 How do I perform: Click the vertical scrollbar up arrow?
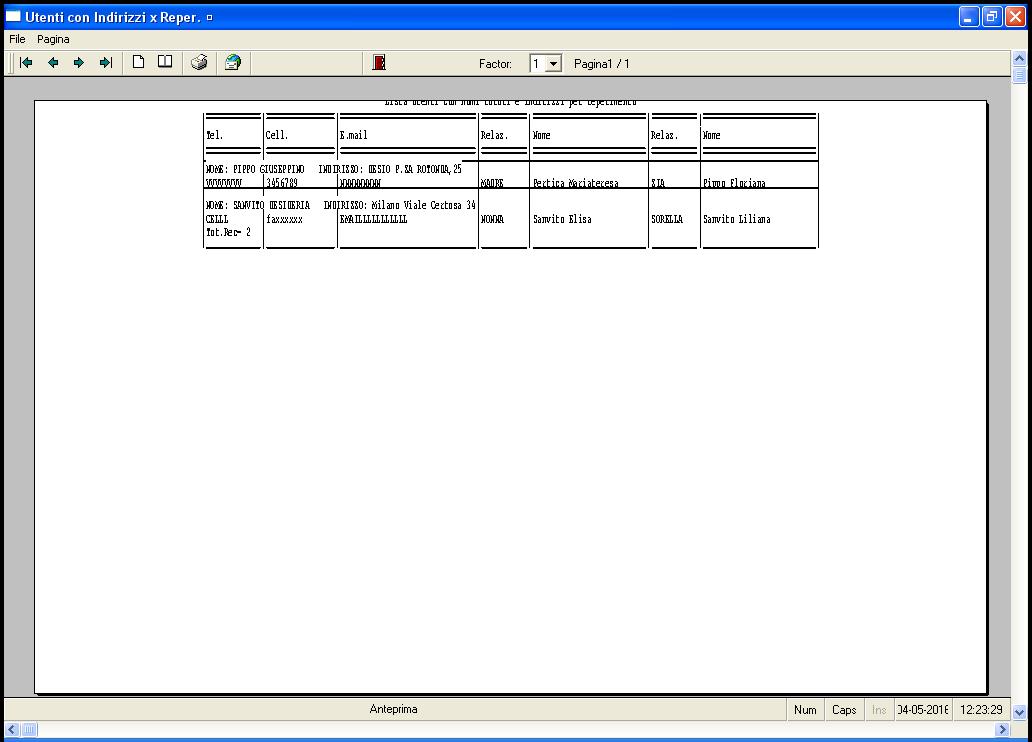pyautogui.click(x=1019, y=59)
